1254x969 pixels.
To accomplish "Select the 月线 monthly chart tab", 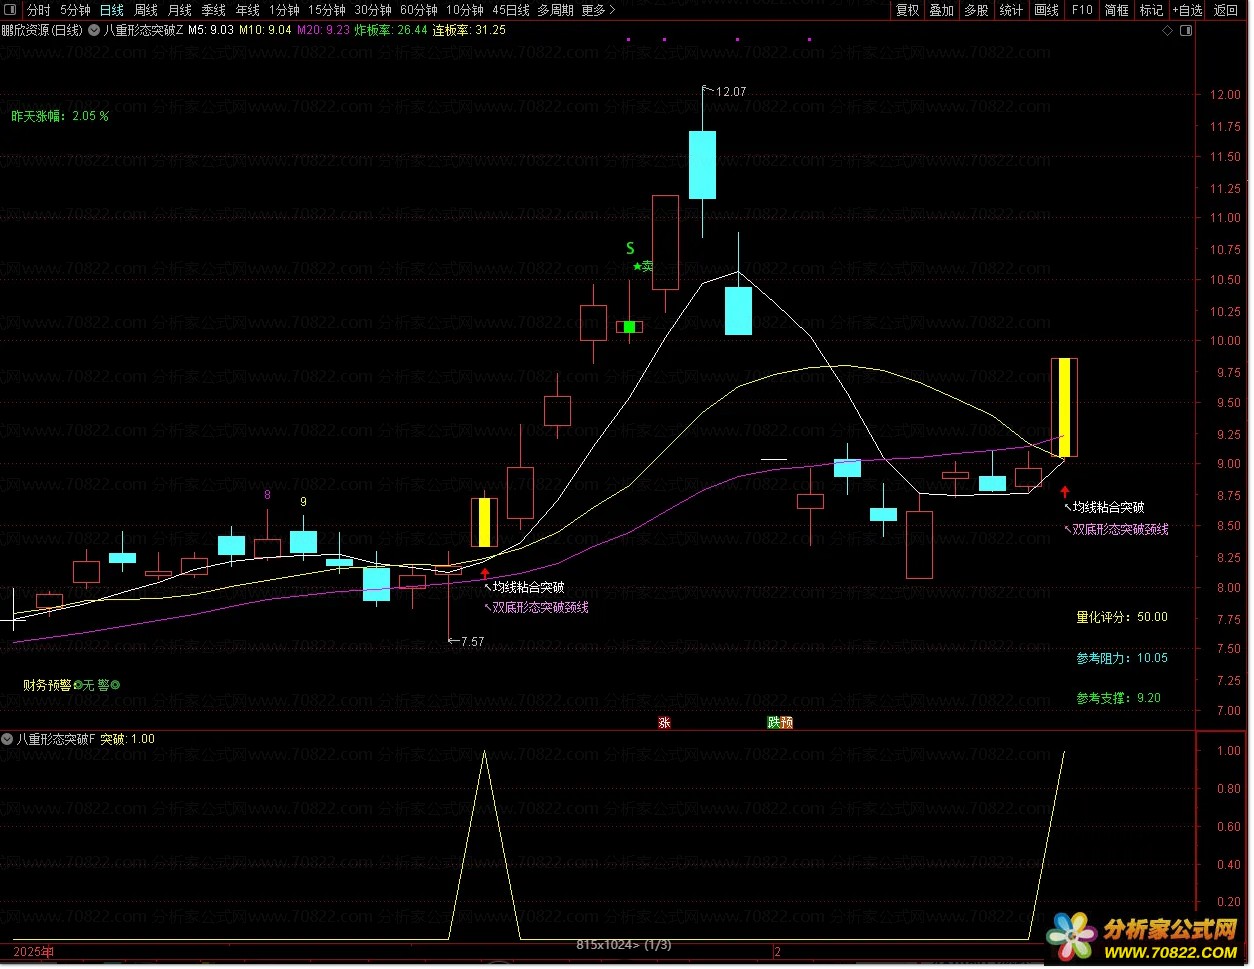I will pos(180,10).
